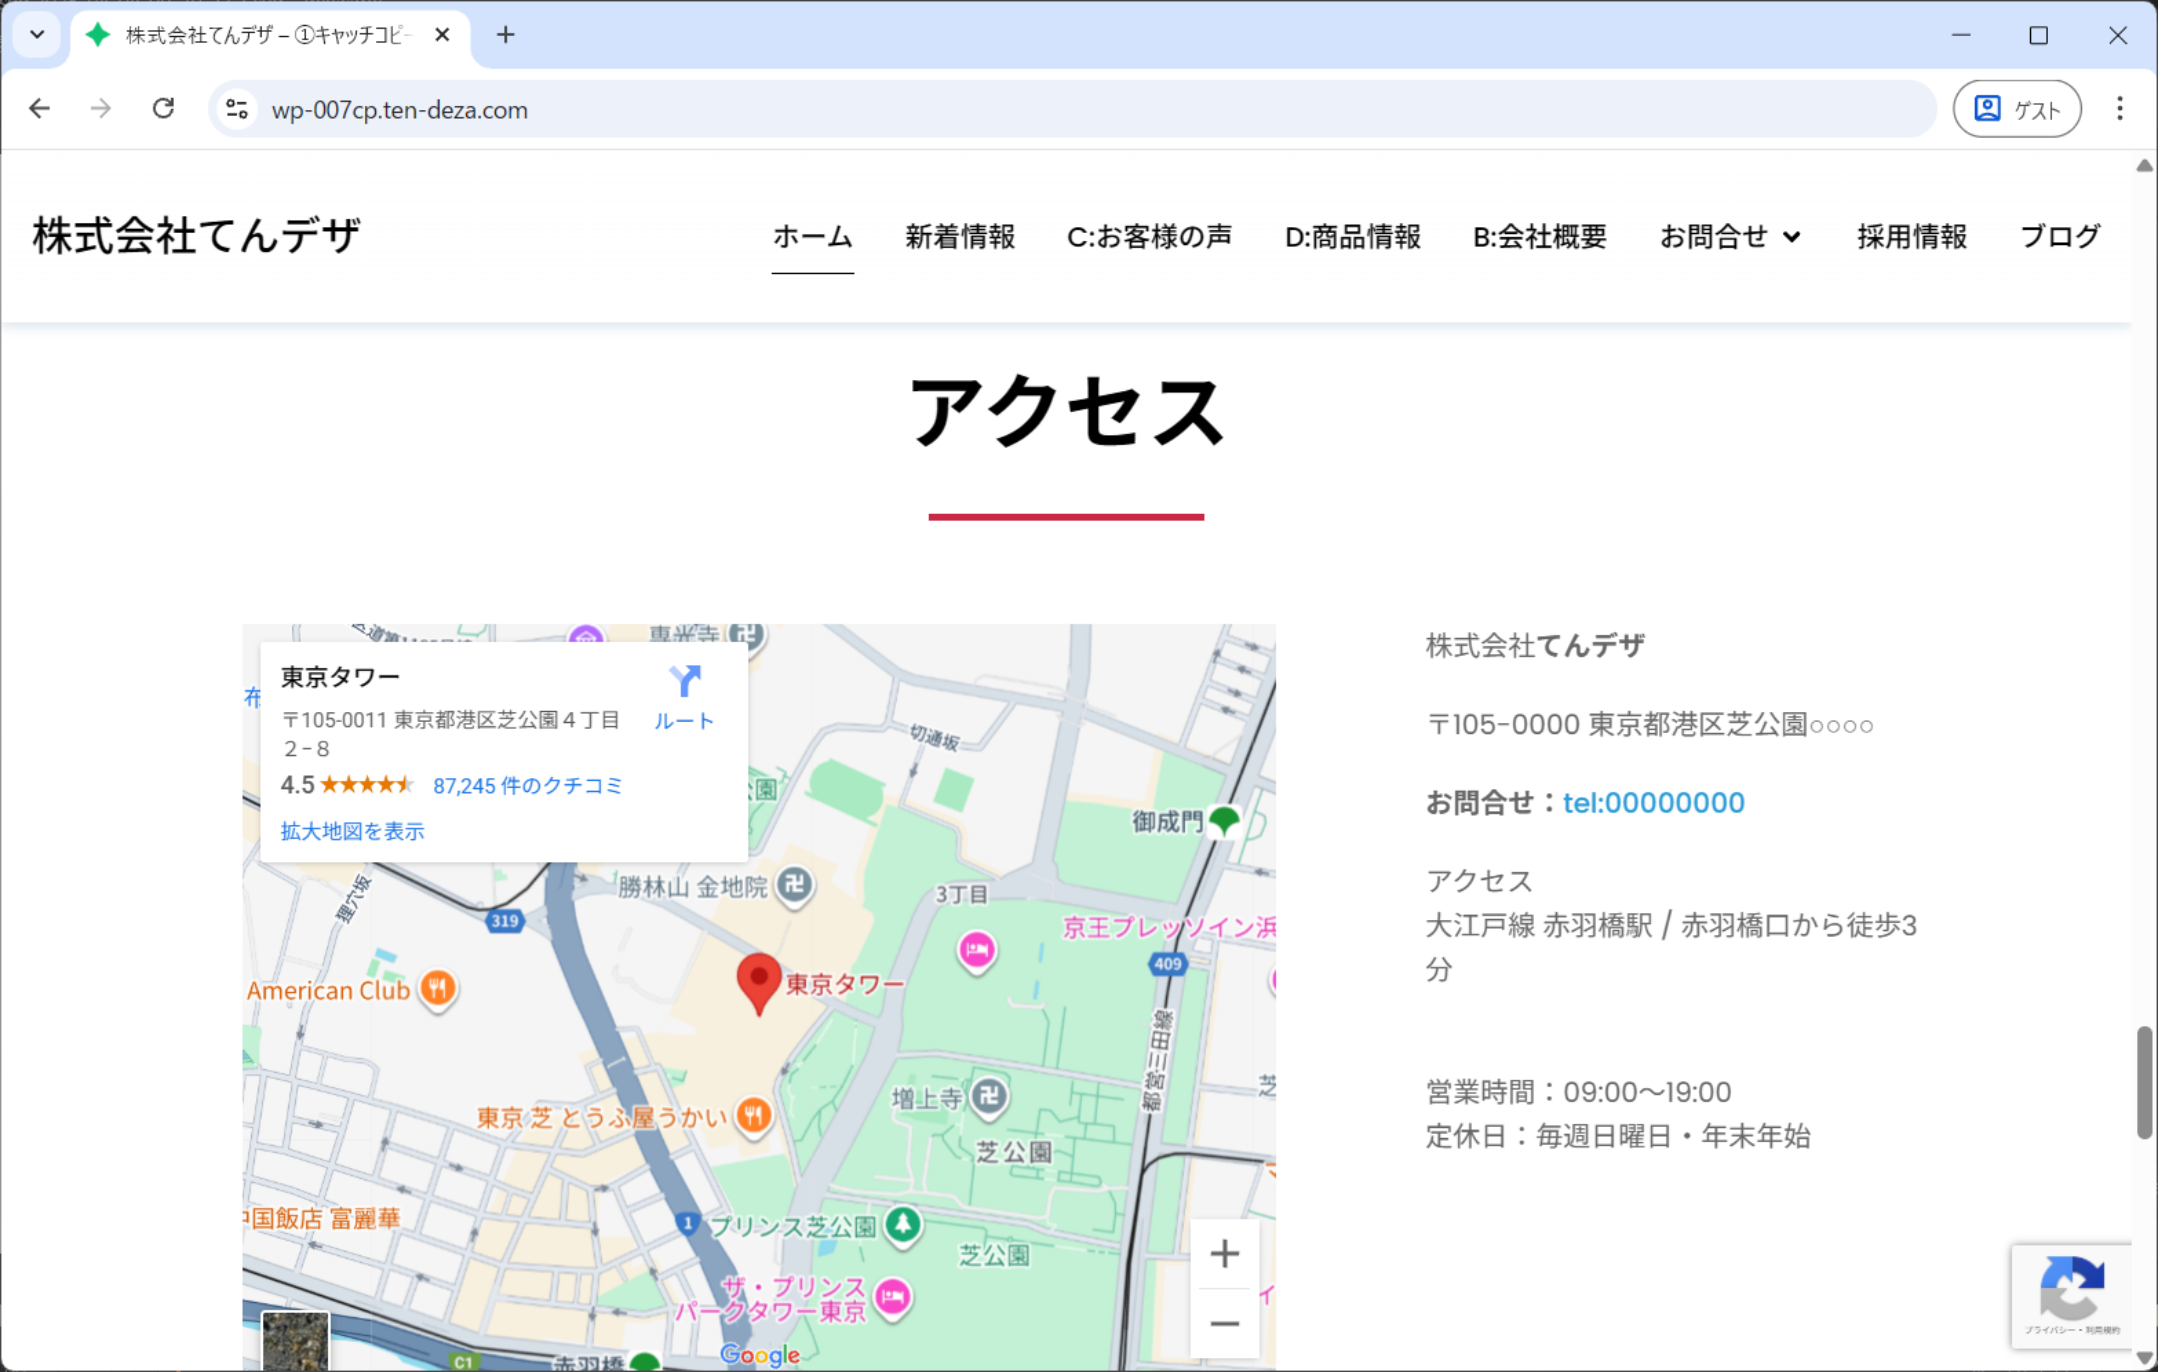Viewport: 2158px width, 1372px height.
Task: Click the Prince Shiba Park marker
Action: pos(902,1223)
